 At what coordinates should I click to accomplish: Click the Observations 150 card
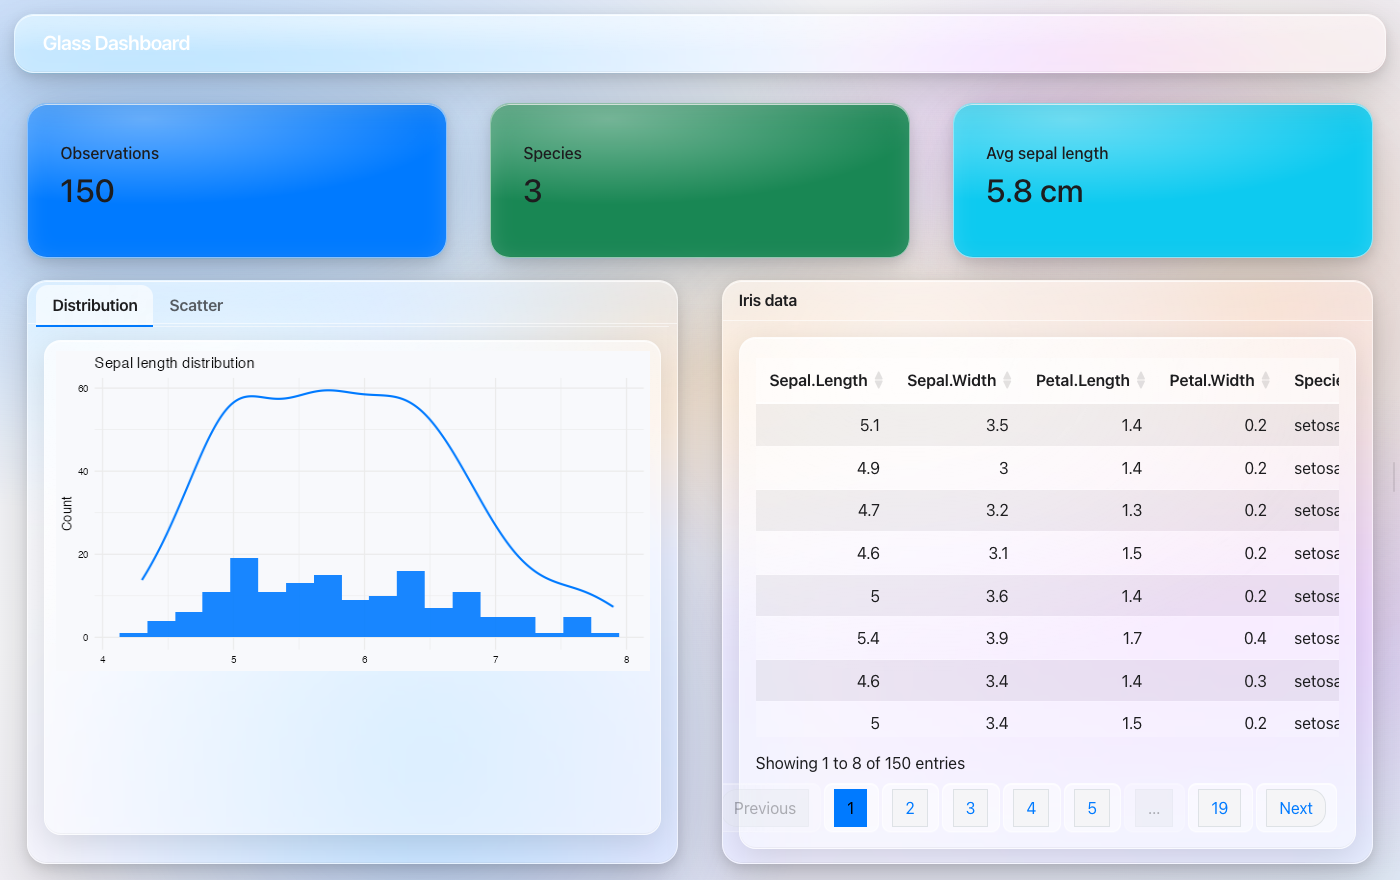237,181
